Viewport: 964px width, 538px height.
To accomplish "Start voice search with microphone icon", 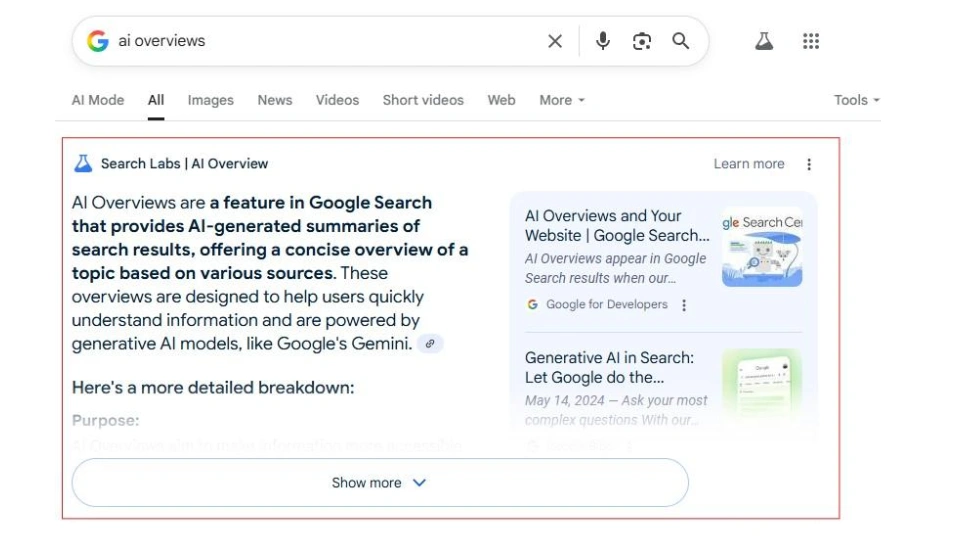I will coord(602,41).
